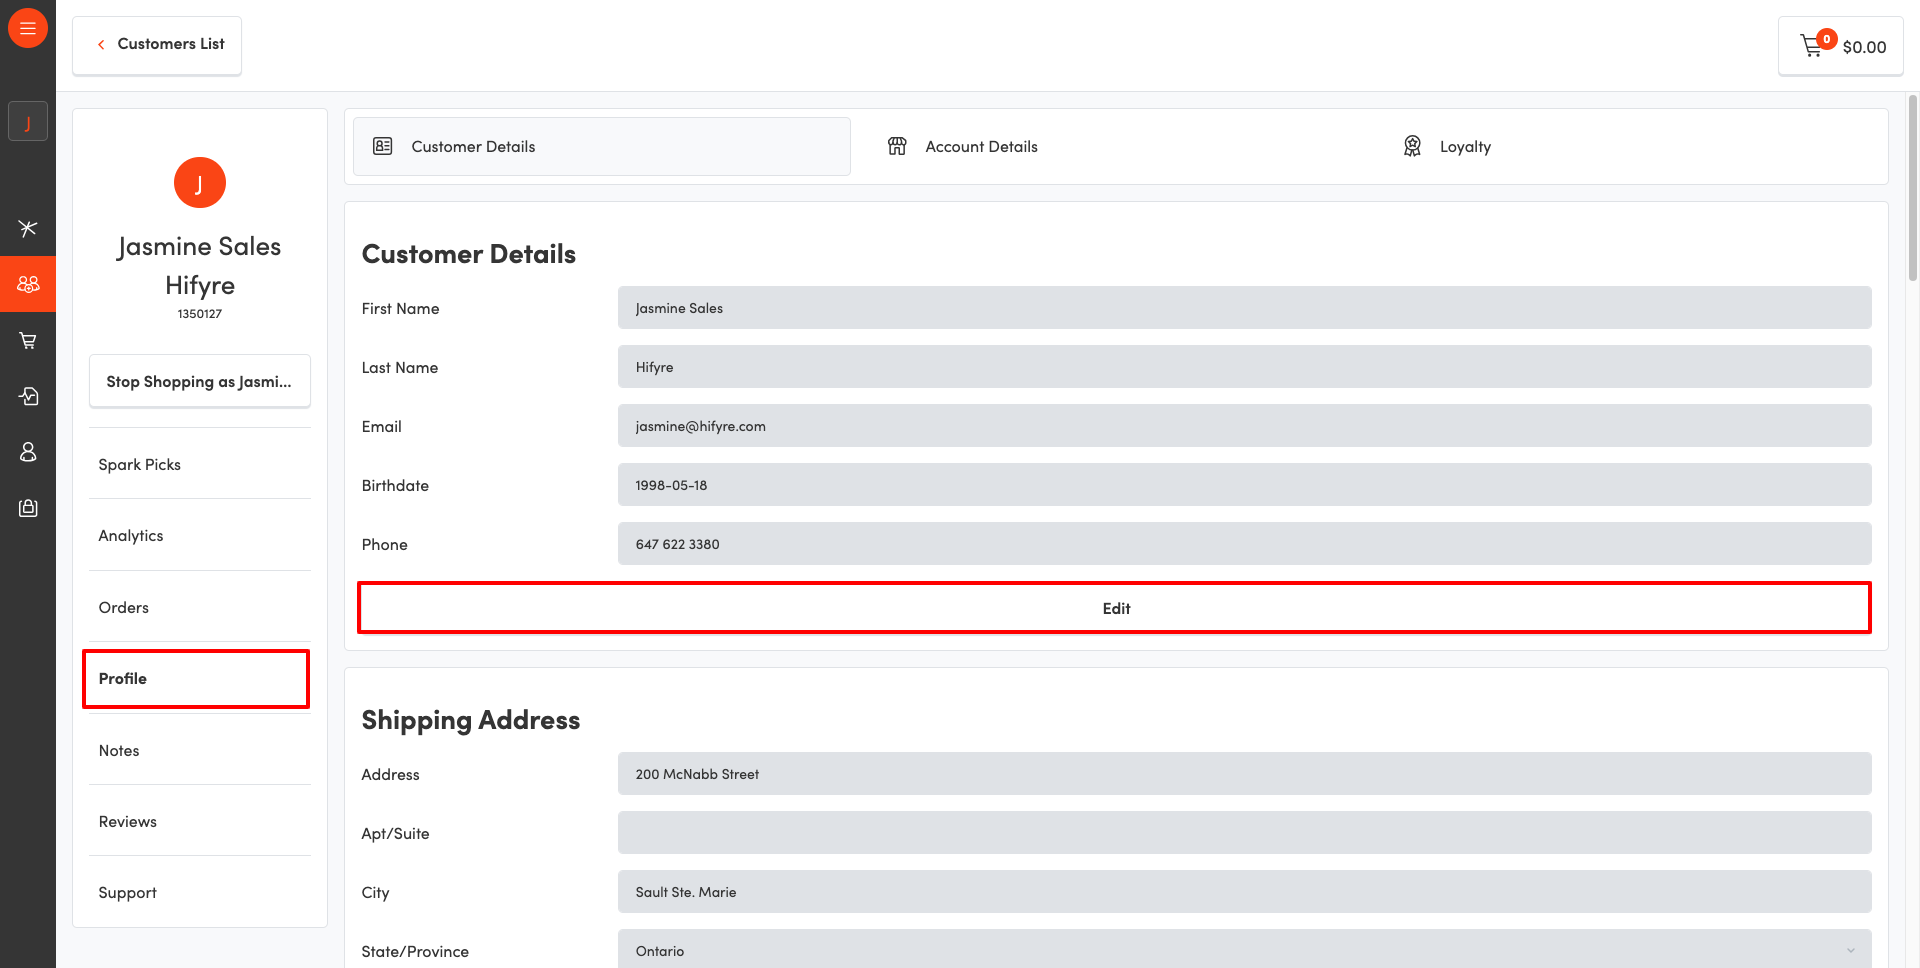Open the shopping cart sidebar icon
Viewport: 1920px width, 968px height.
[28, 341]
